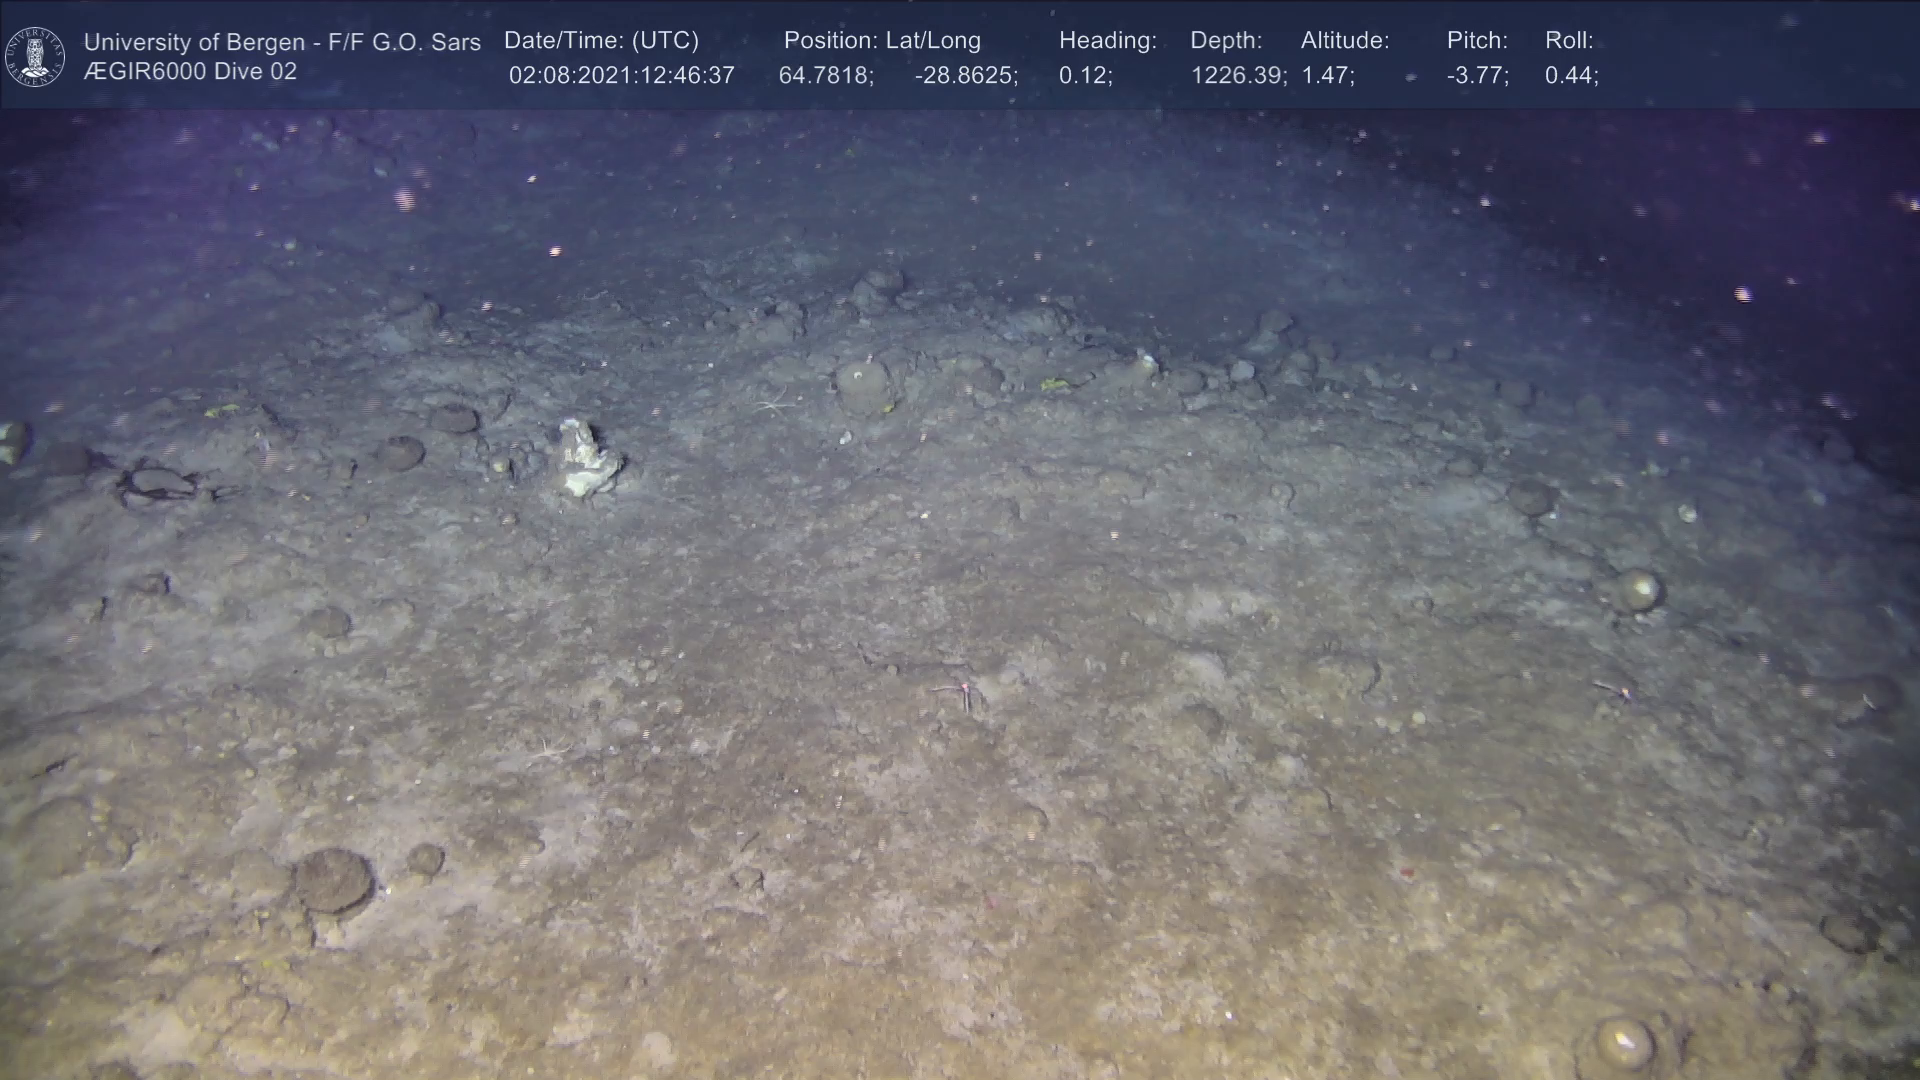
Task: Click the Roll label
Action: 1568,41
